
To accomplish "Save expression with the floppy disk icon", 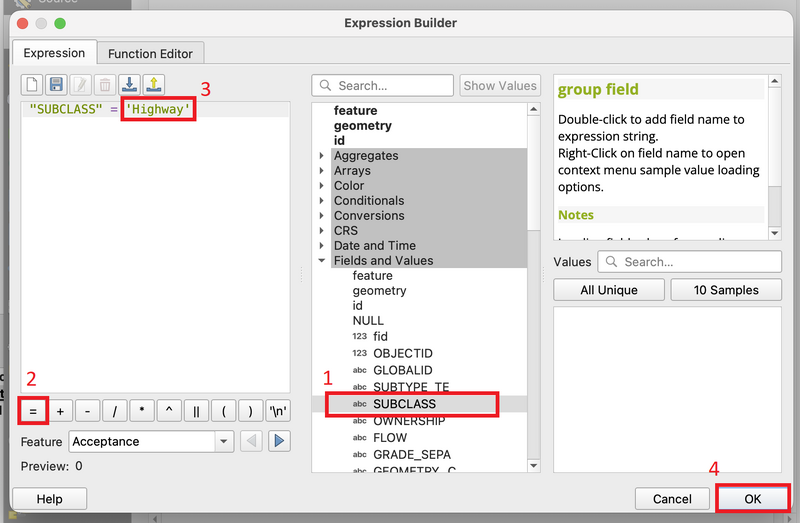I will 56,85.
